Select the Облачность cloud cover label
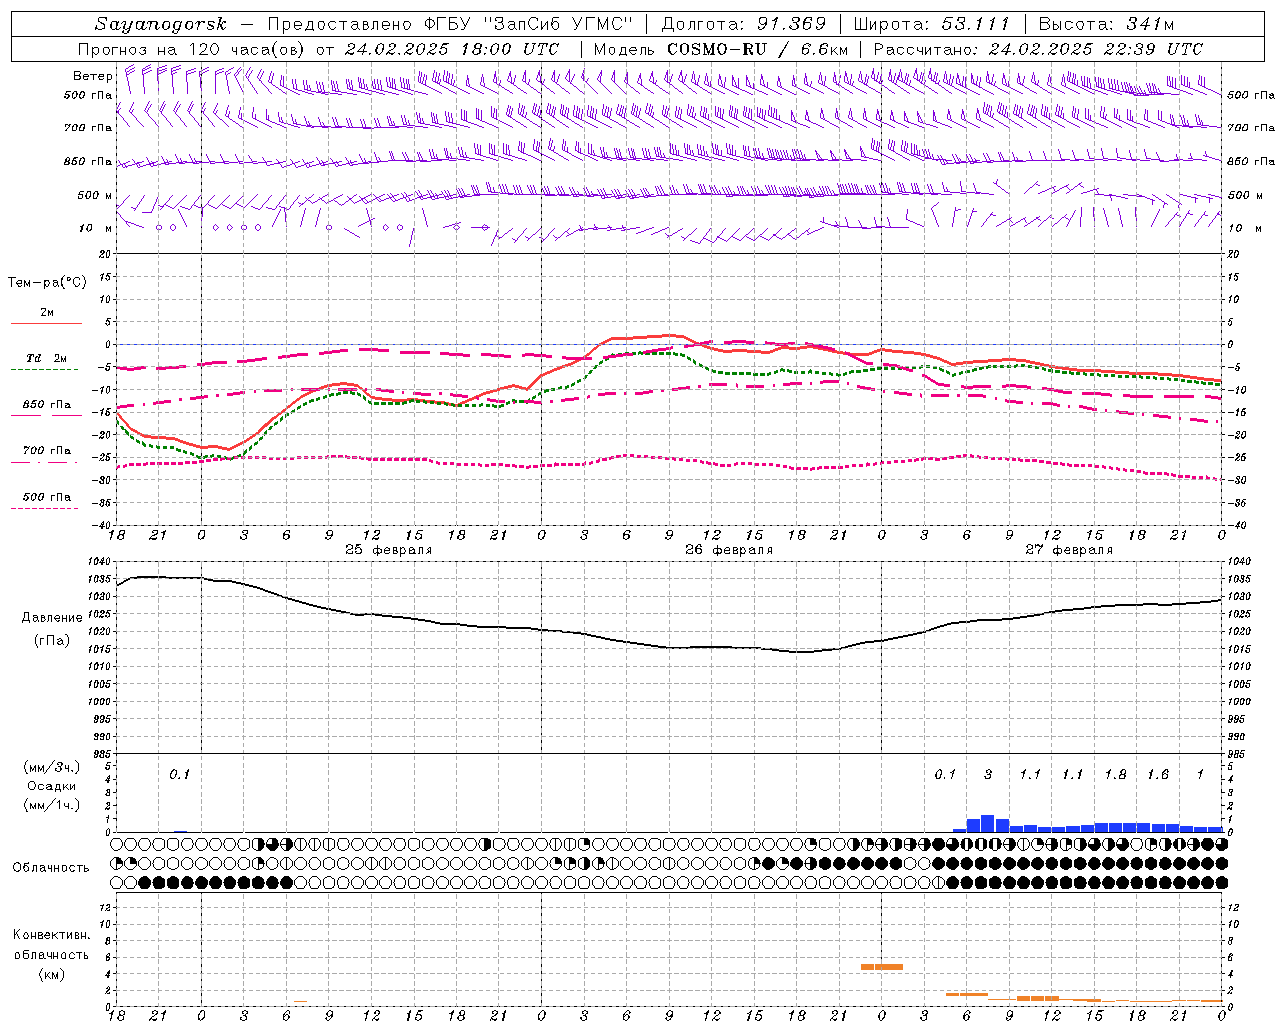 click(51, 867)
